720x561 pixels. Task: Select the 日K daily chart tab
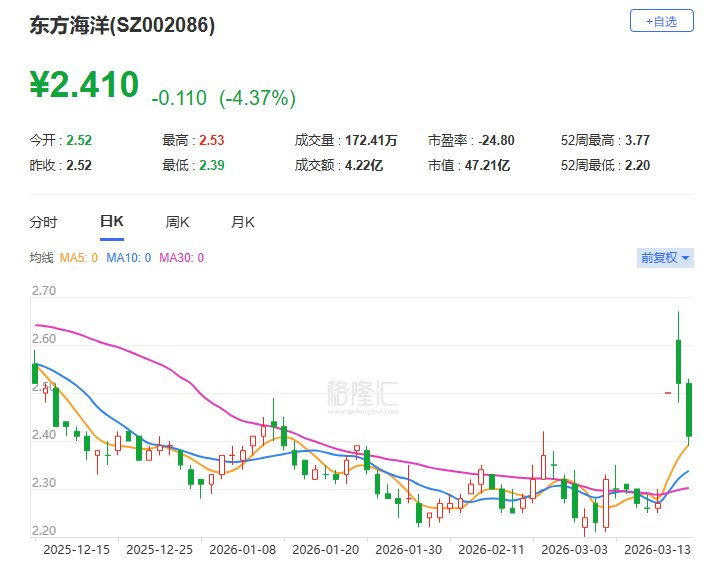pyautogui.click(x=111, y=222)
